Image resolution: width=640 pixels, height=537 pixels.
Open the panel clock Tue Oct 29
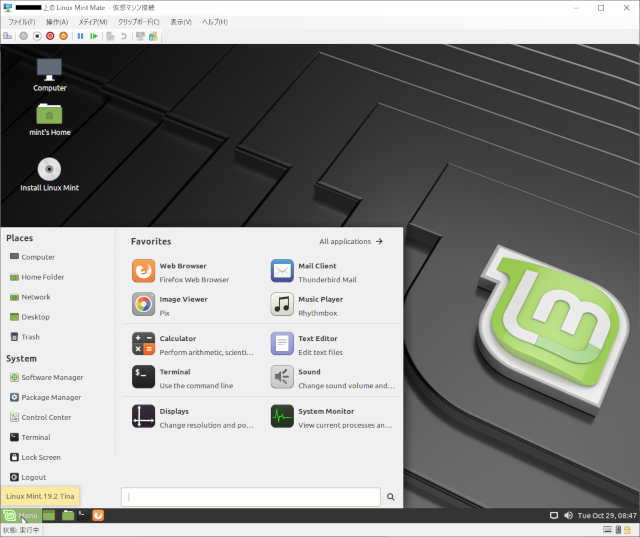point(607,515)
